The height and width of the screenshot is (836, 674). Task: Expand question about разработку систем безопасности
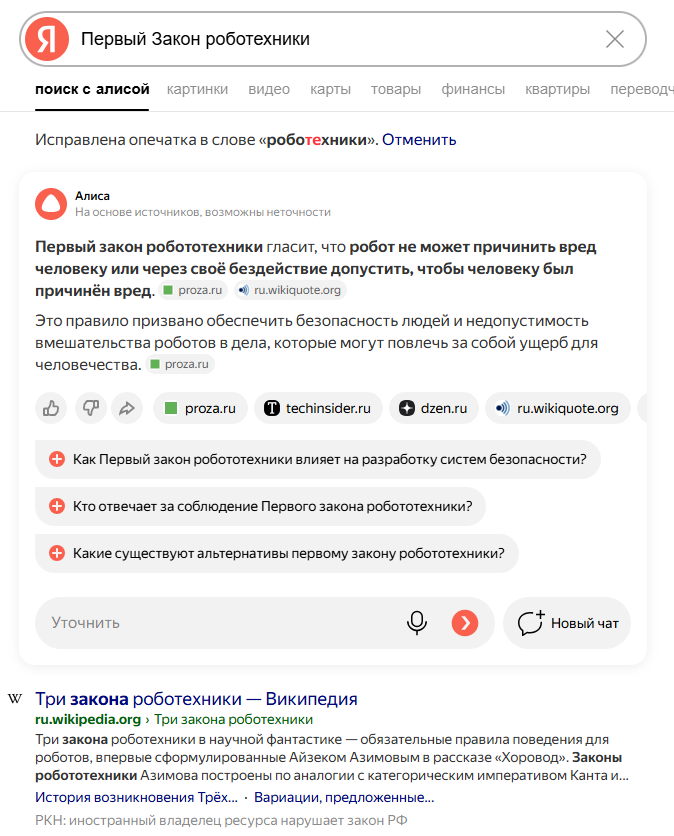[318, 460]
